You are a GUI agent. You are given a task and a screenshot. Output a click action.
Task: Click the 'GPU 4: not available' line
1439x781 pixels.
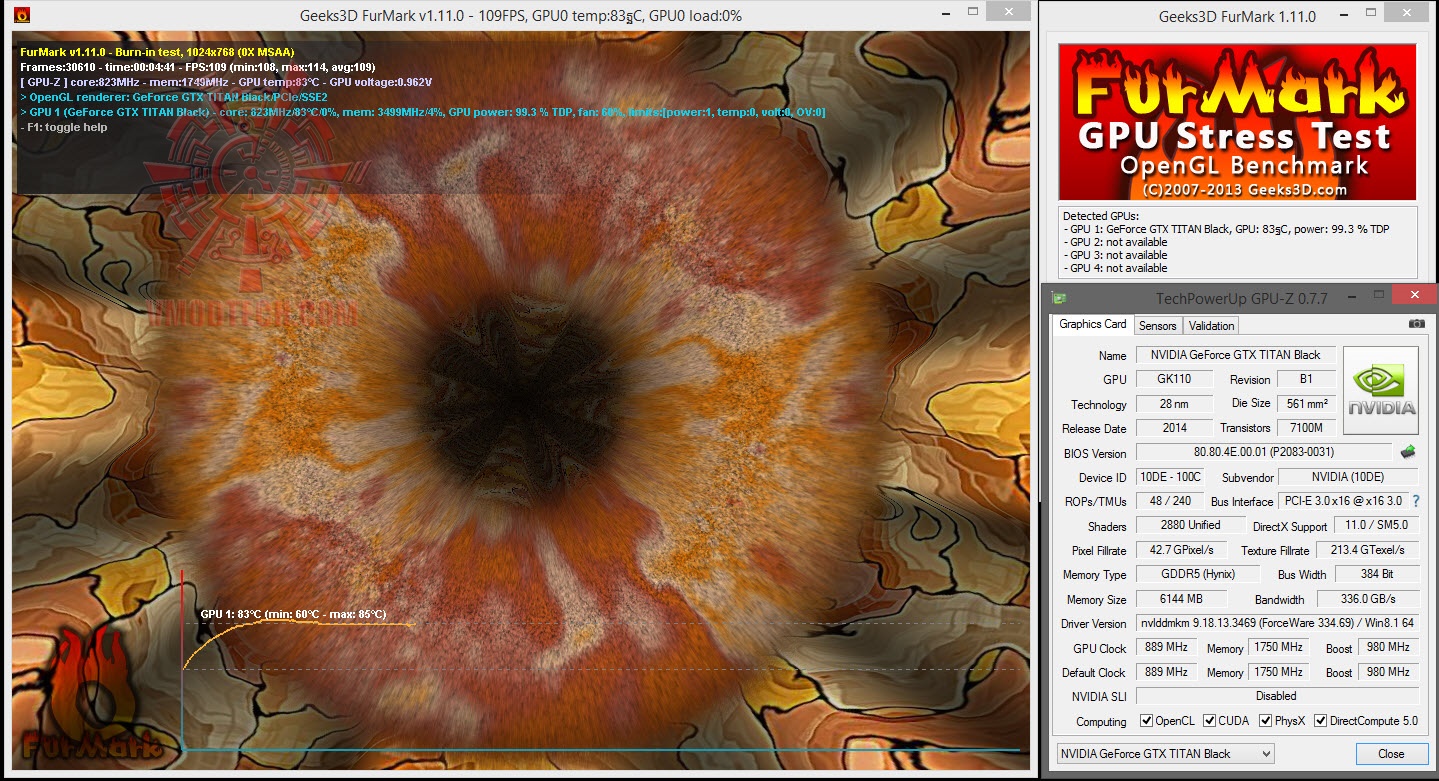click(x=1114, y=268)
